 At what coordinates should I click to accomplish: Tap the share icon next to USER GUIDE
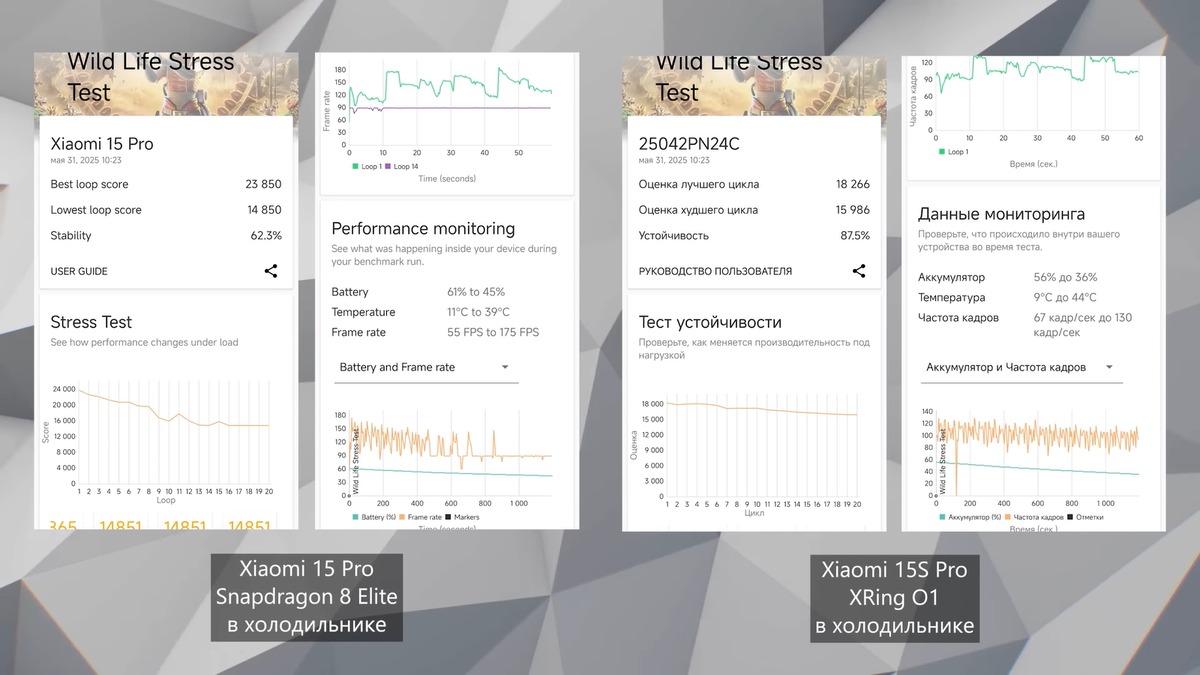coord(271,271)
